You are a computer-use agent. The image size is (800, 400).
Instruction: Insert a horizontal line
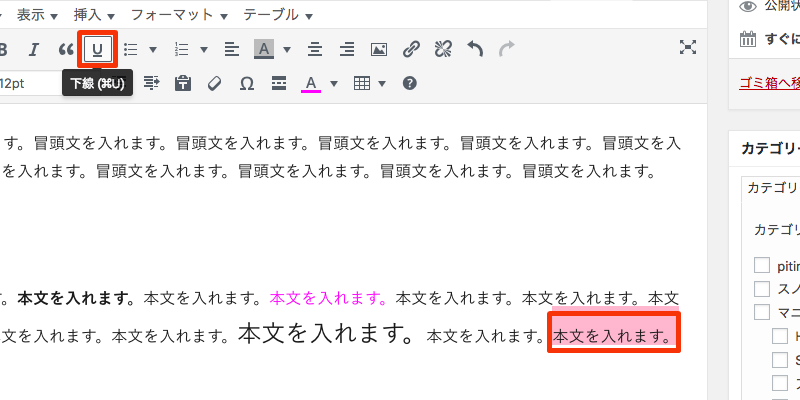(279, 83)
